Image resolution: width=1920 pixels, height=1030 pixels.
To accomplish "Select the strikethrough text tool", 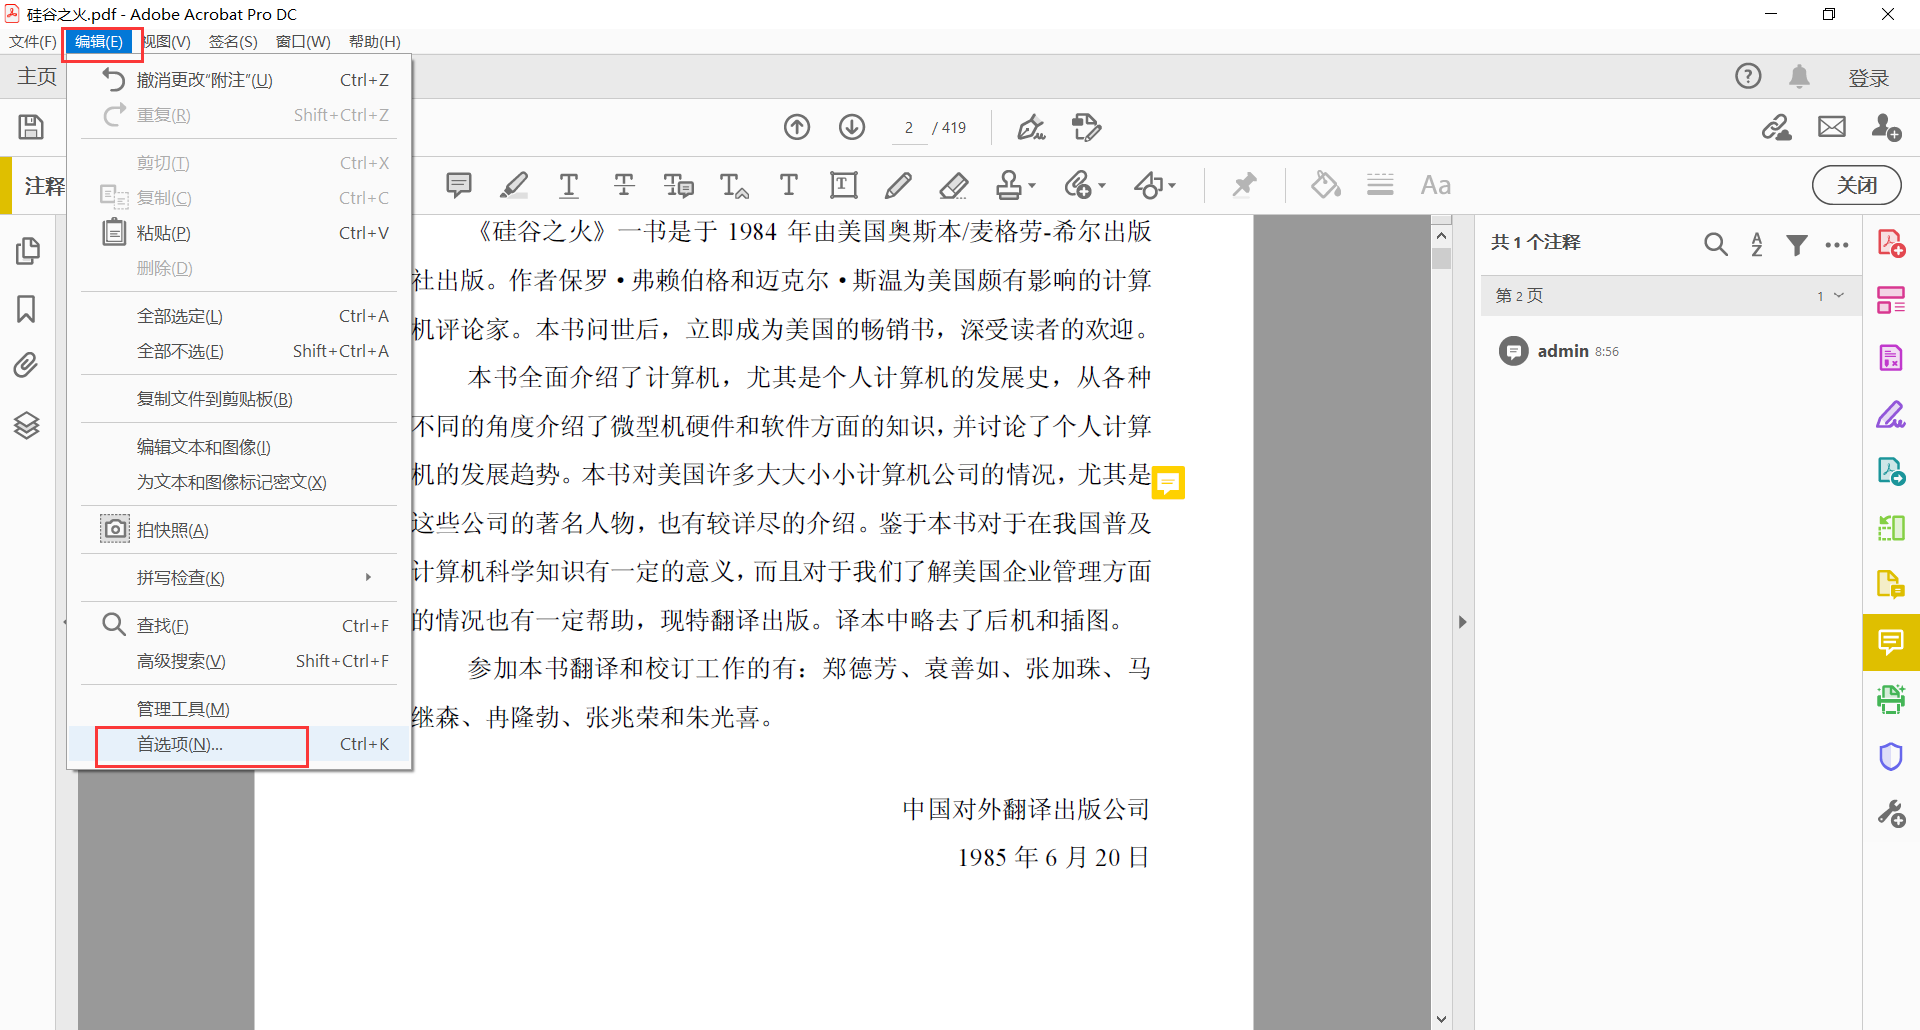I will (624, 185).
